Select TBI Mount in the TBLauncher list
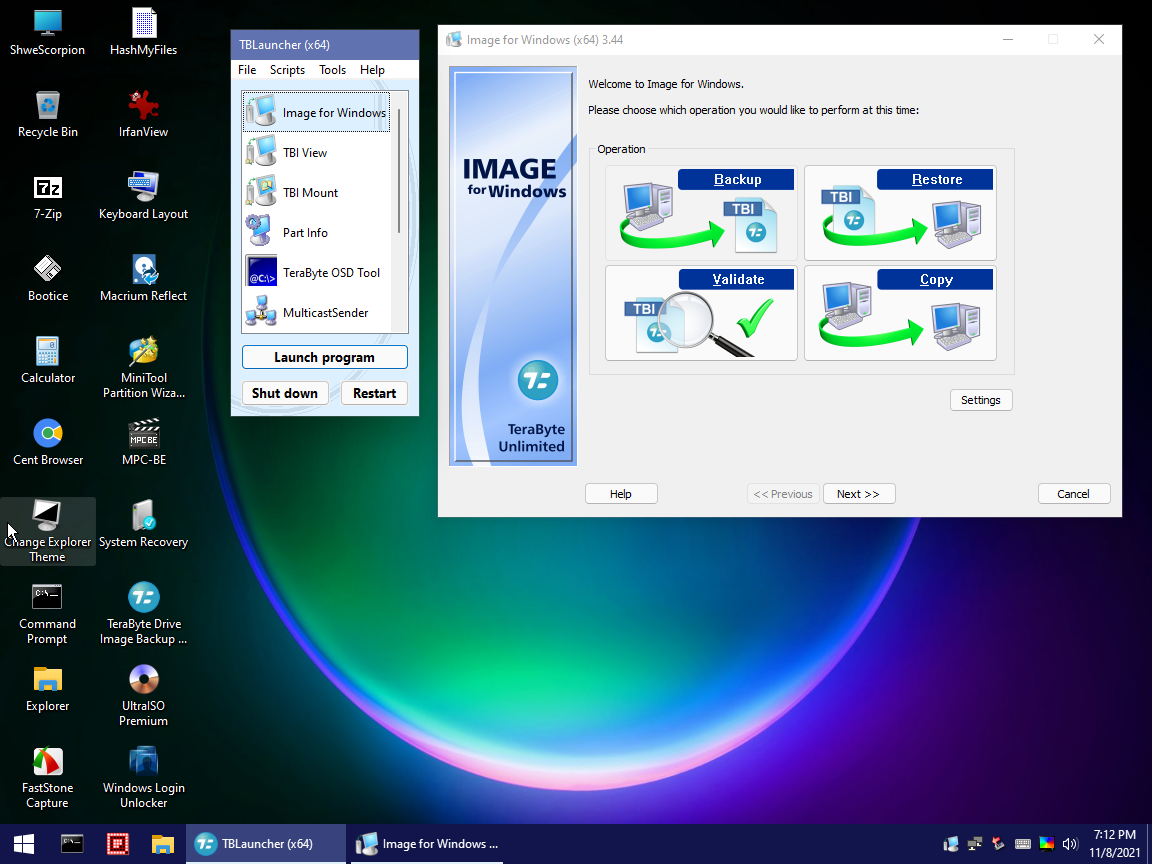This screenshot has height=864, width=1152. (316, 192)
